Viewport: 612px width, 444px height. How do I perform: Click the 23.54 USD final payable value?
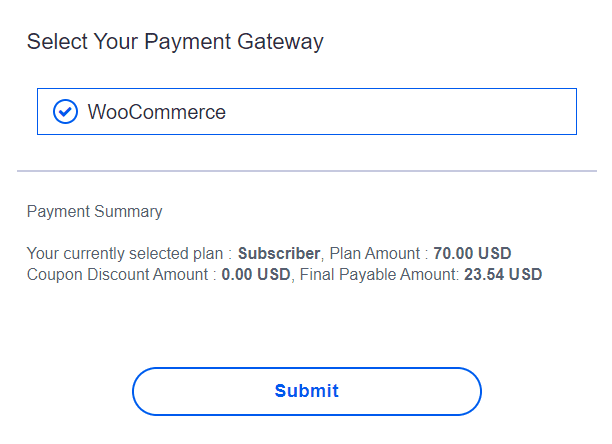(x=503, y=275)
